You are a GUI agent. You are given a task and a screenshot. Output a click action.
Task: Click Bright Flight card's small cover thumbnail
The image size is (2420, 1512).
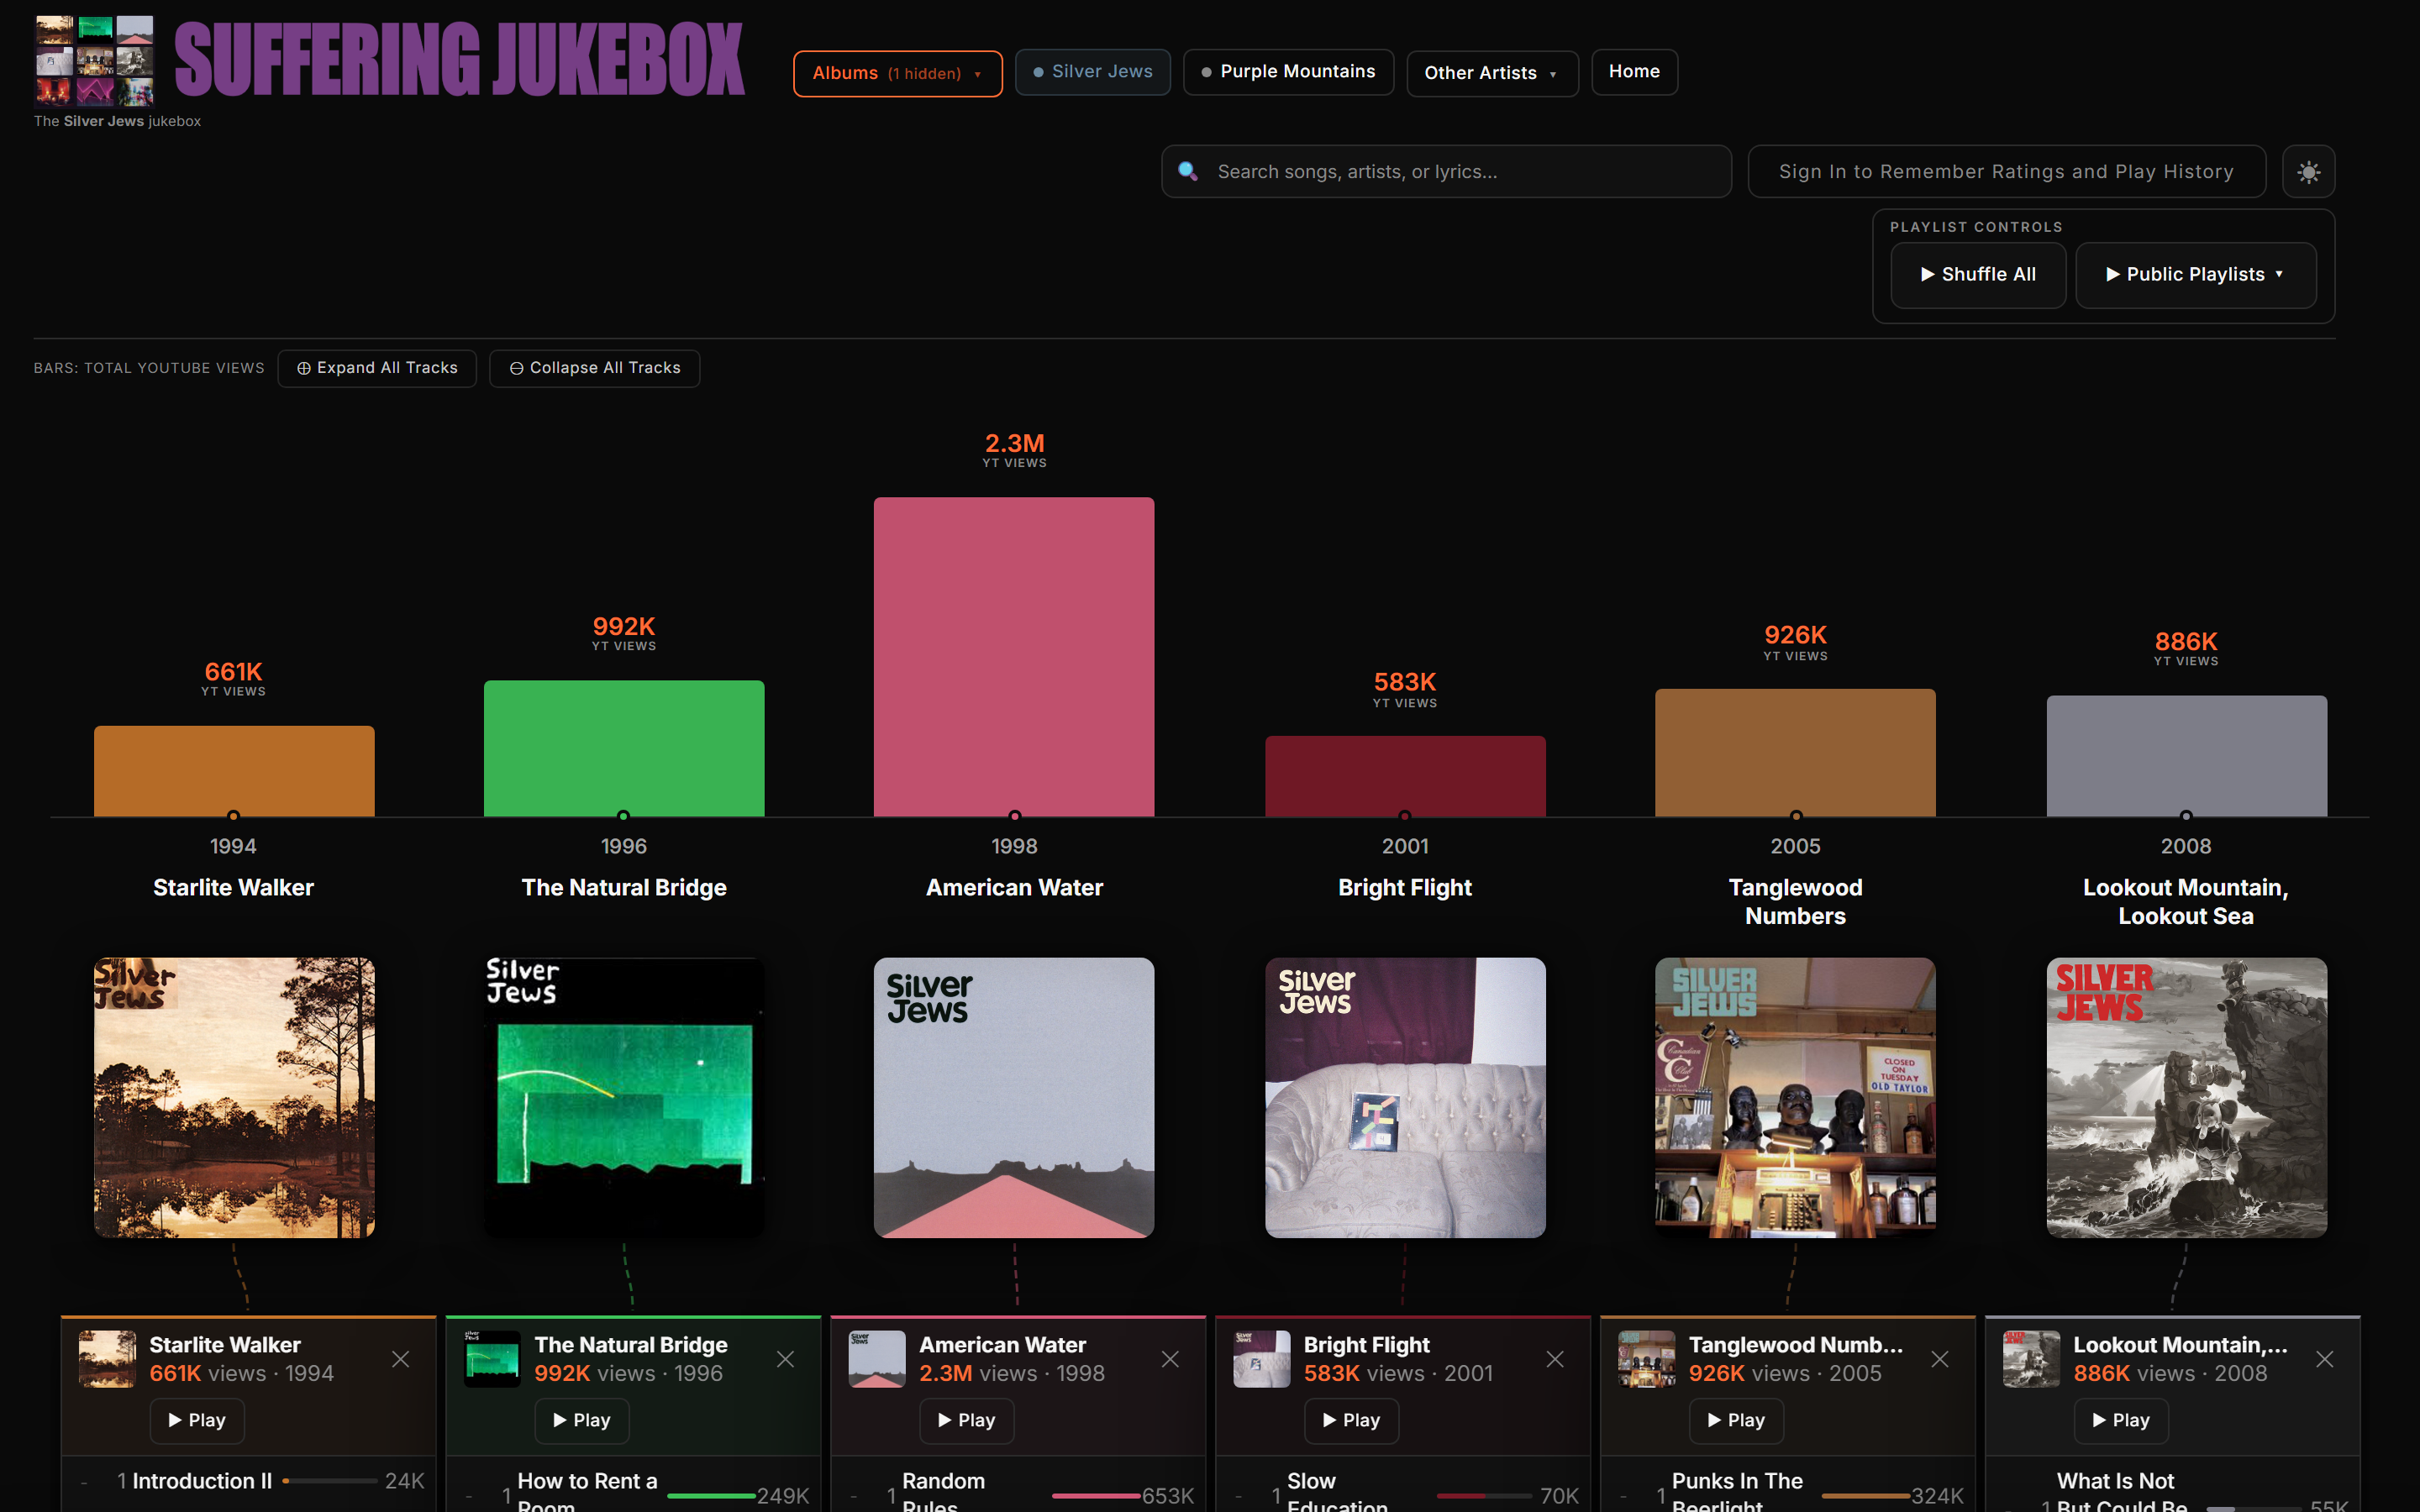coord(1262,1359)
